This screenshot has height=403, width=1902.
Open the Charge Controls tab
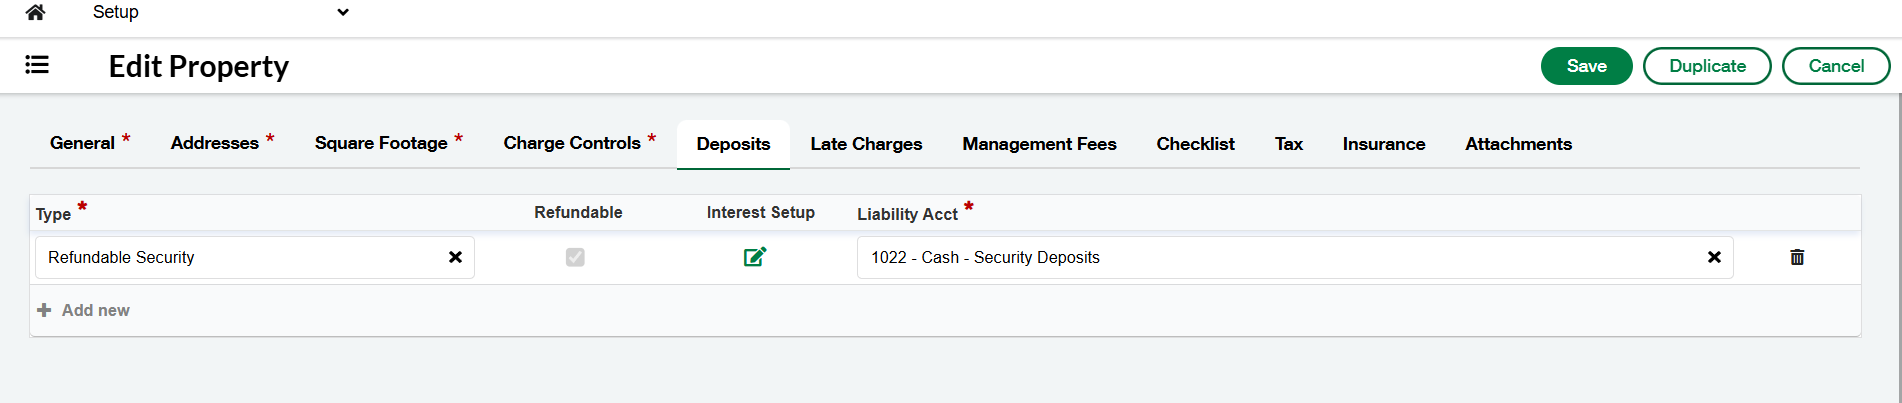click(x=580, y=144)
